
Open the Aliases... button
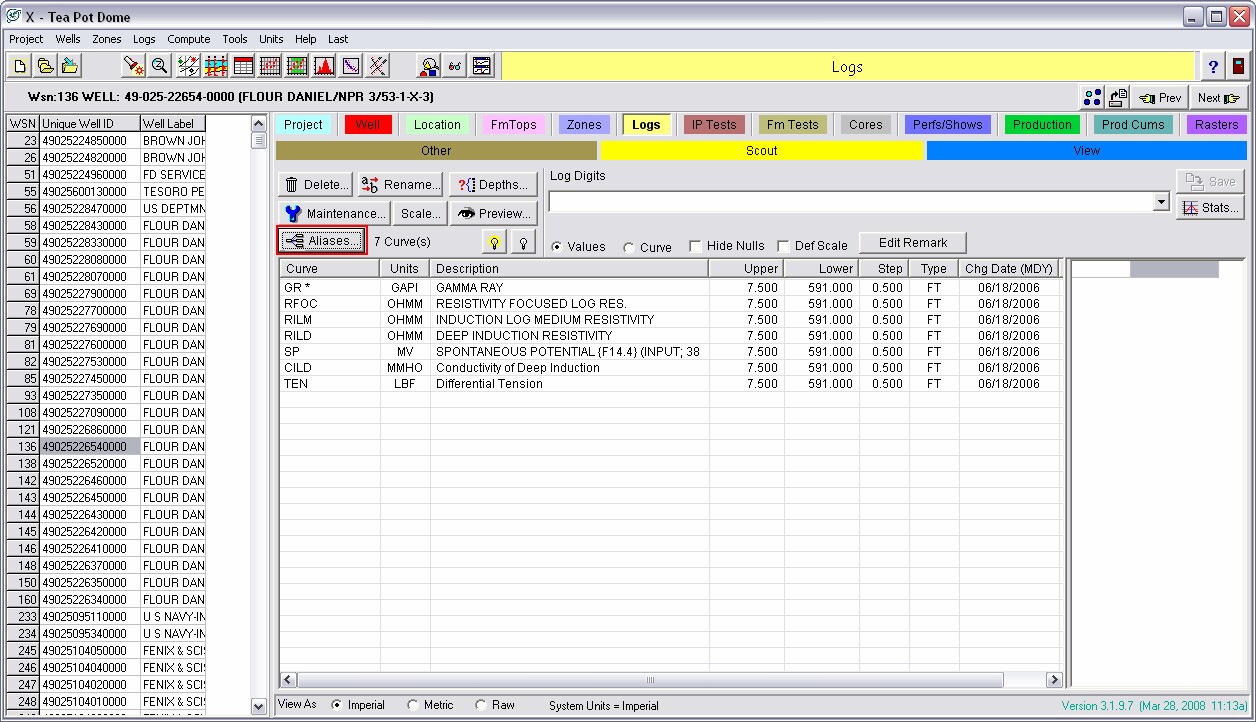(322, 241)
